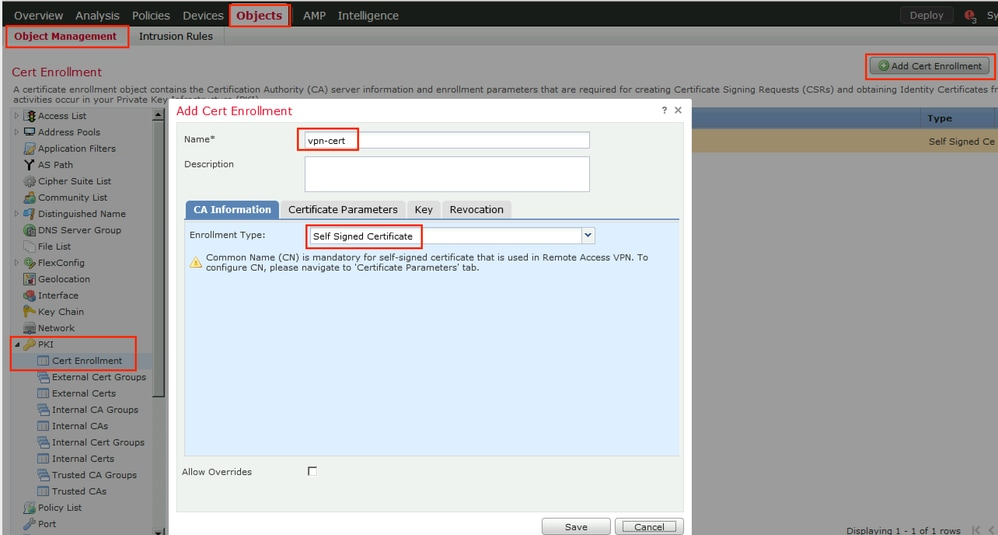Enable the Allow Overrides checkbox
This screenshot has width=998, height=535.
pyautogui.click(x=312, y=471)
